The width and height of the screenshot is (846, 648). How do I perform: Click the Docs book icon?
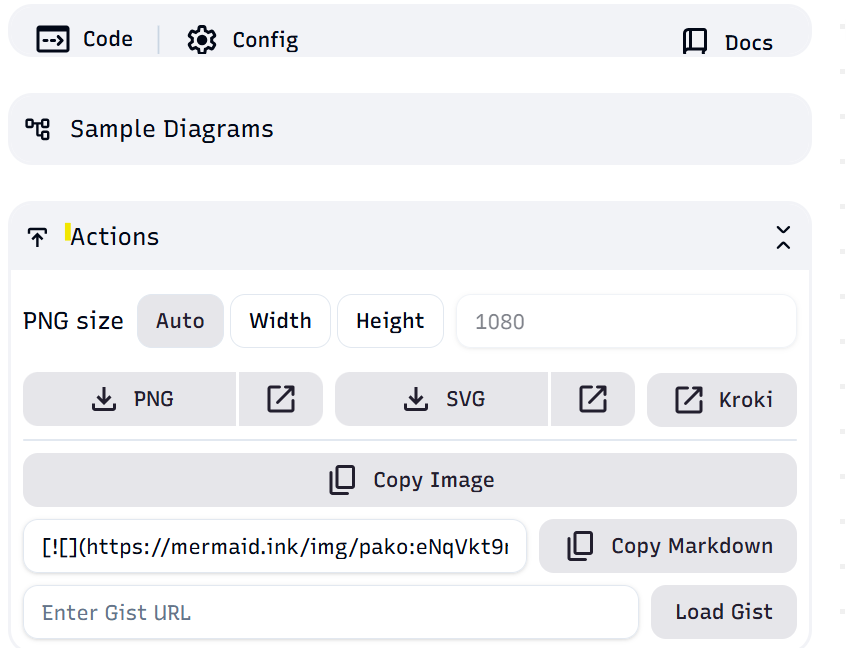point(695,42)
